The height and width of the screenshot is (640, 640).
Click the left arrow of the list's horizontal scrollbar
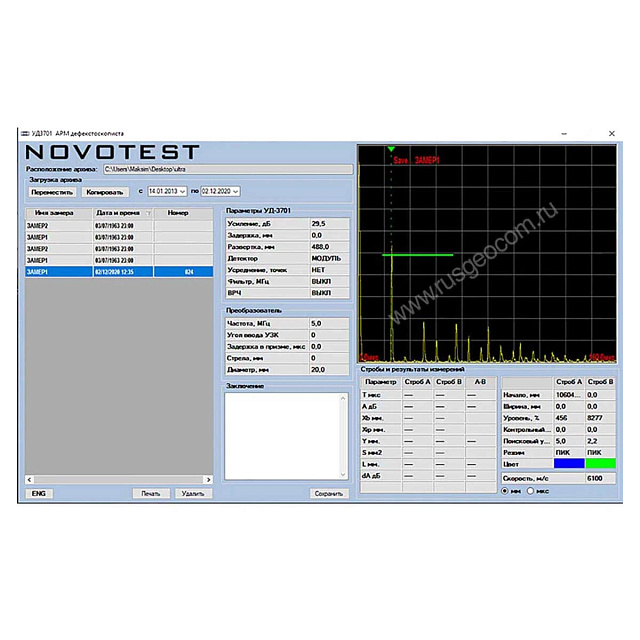(x=29, y=479)
